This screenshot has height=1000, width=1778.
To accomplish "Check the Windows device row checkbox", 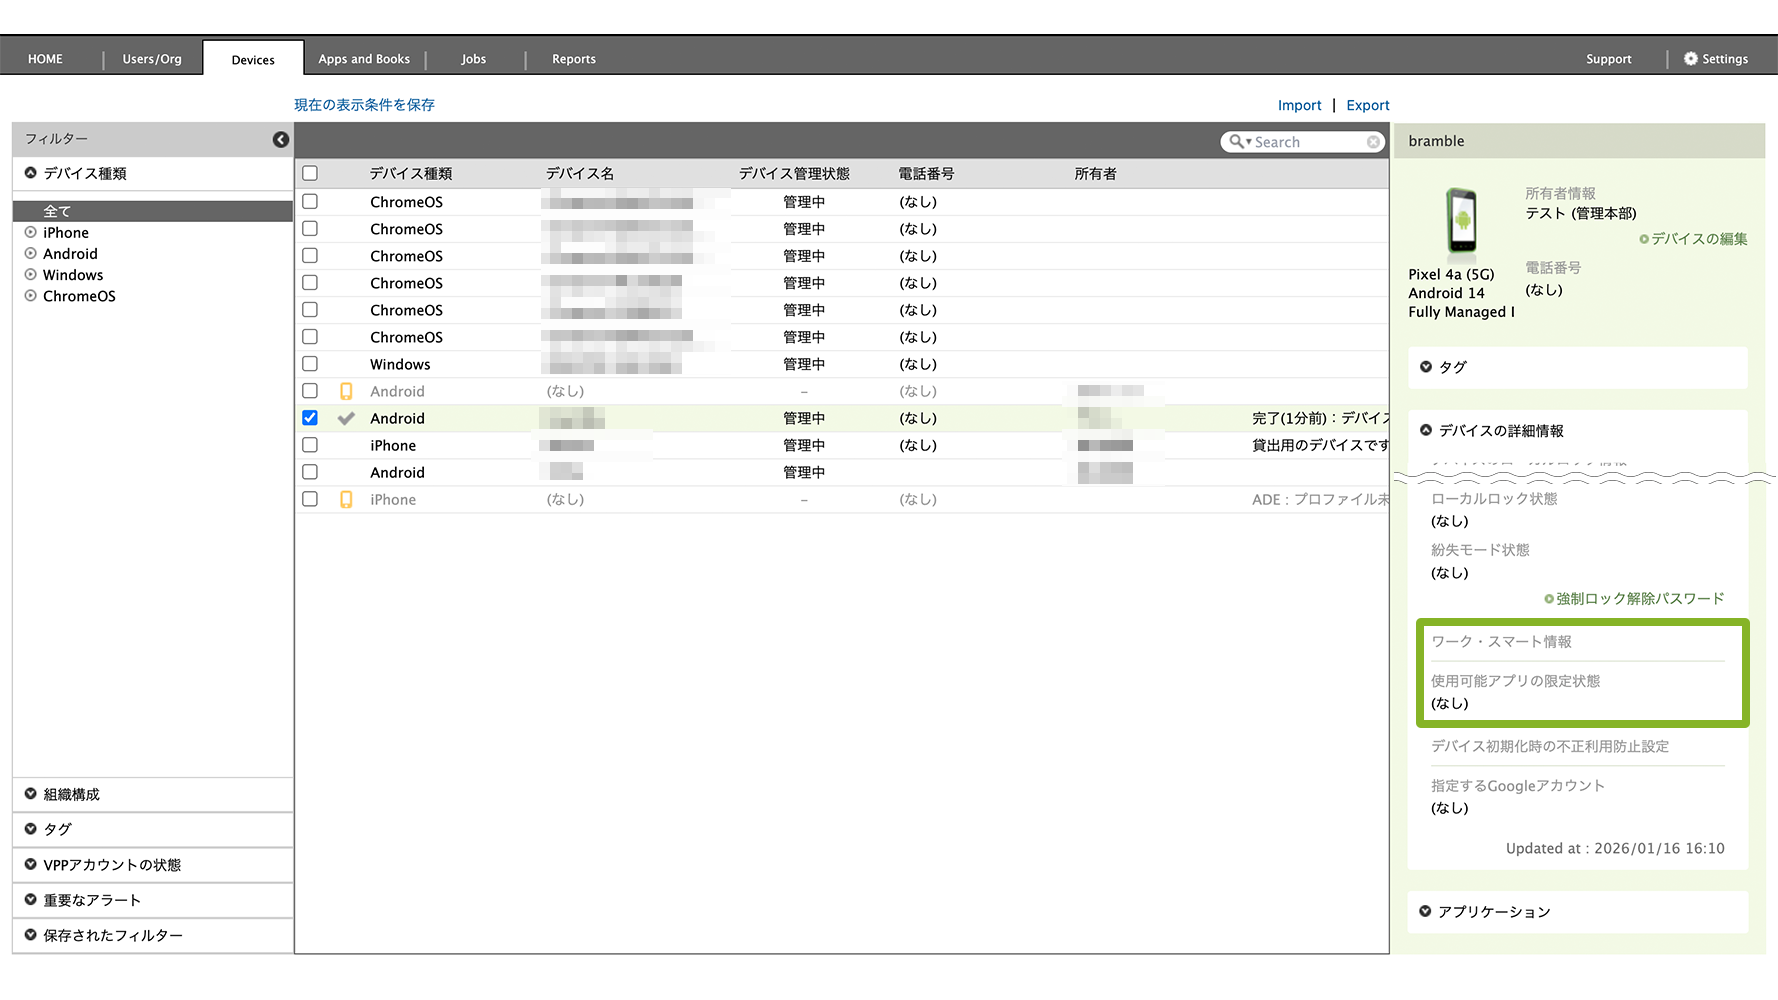I will point(310,364).
